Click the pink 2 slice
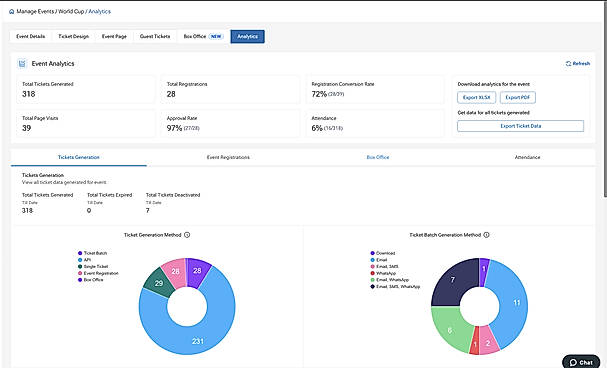 click(x=488, y=343)
